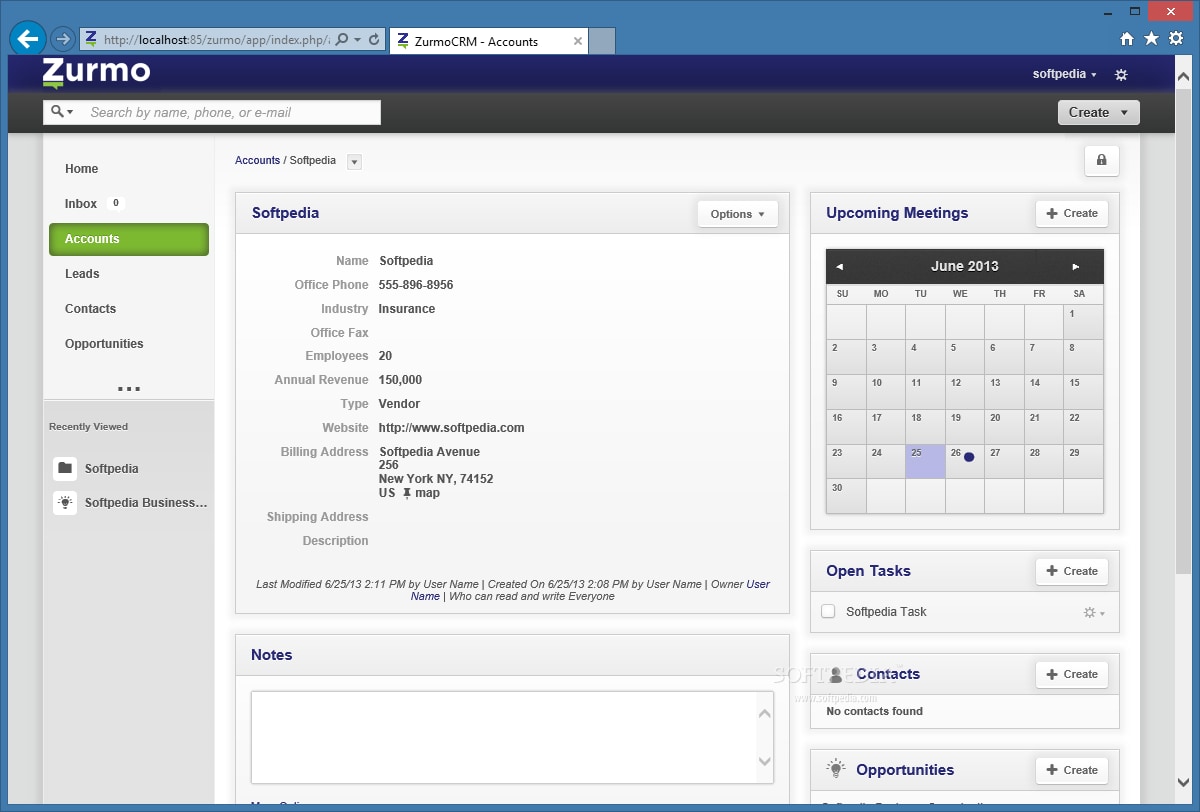This screenshot has height=812, width=1200.
Task: Open the Options dropdown for Softpedia account
Action: coord(737,214)
